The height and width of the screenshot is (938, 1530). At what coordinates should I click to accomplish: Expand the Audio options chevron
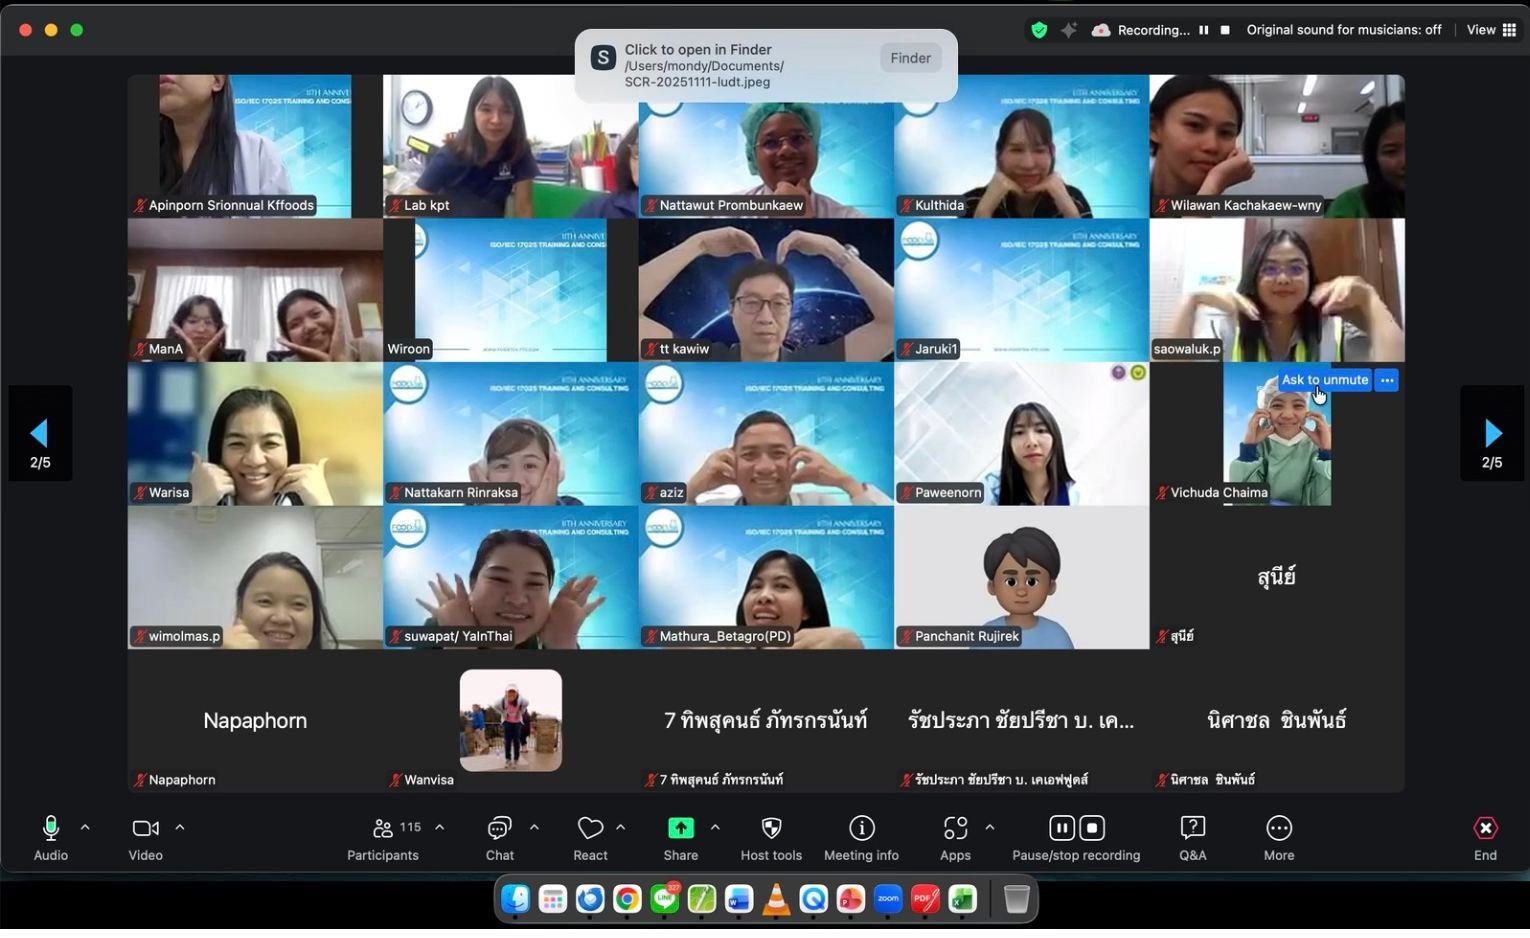point(85,827)
